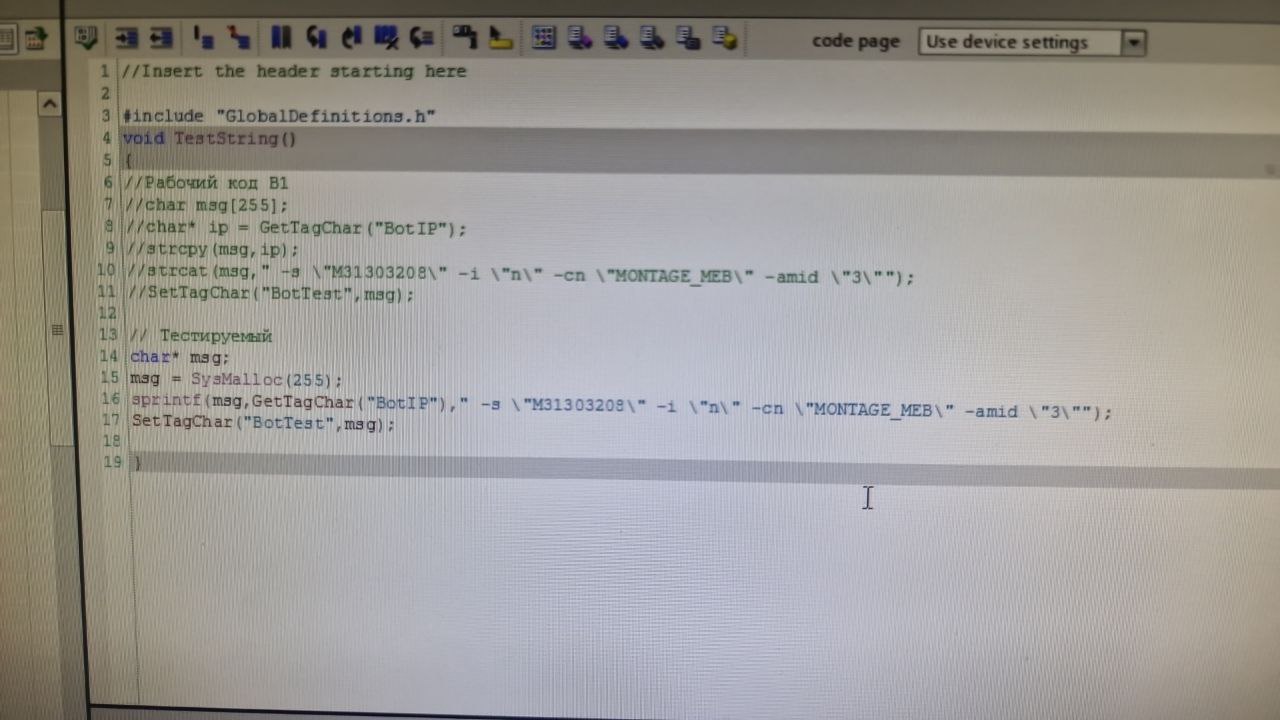
Task: Click the list icon with purple marker
Action: click(580, 38)
